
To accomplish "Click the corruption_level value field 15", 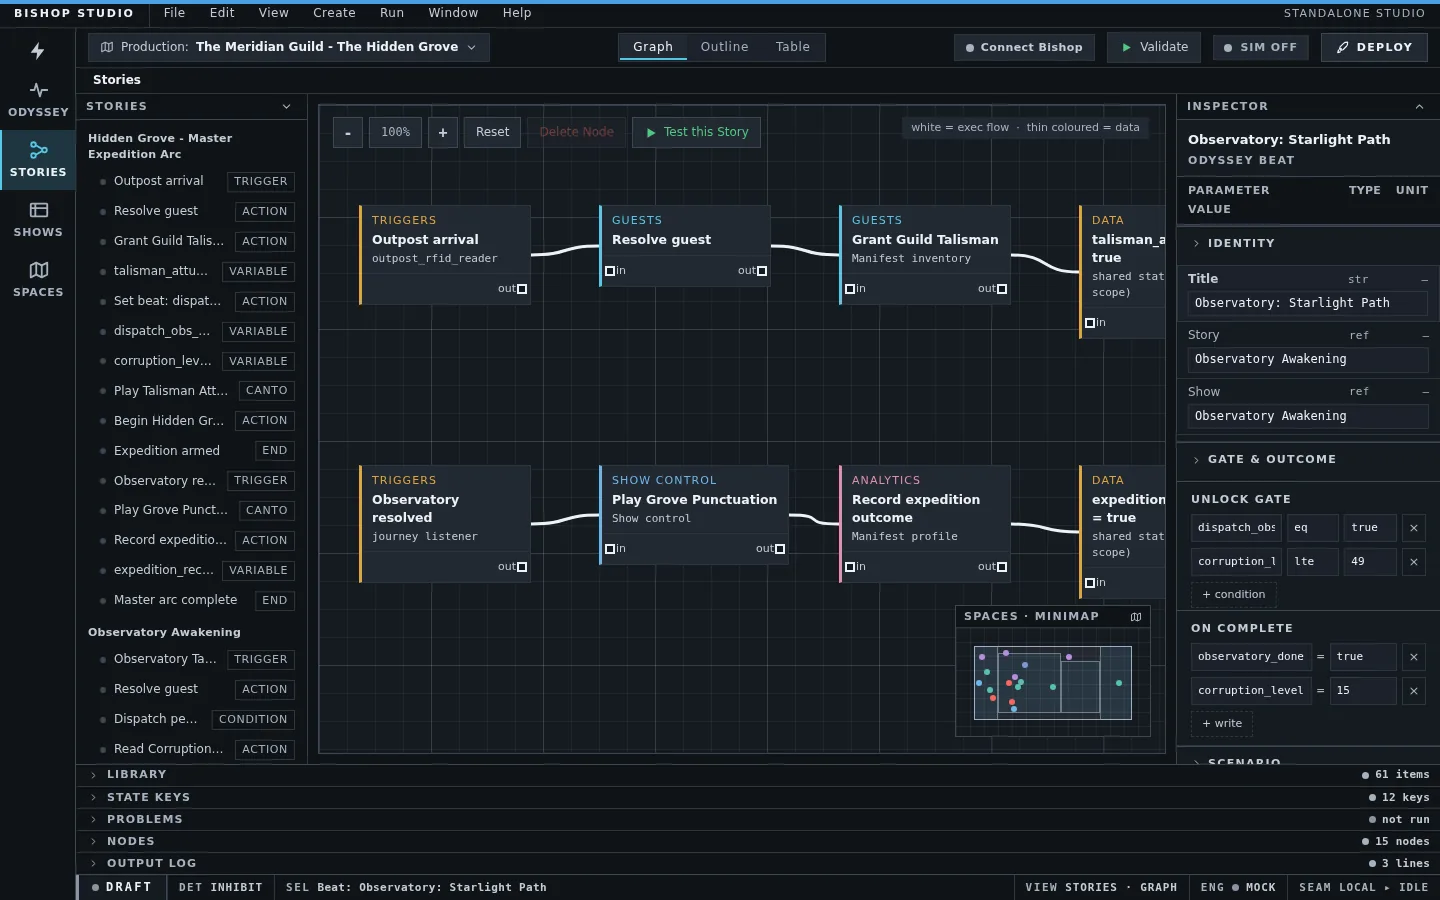I will click(1363, 691).
